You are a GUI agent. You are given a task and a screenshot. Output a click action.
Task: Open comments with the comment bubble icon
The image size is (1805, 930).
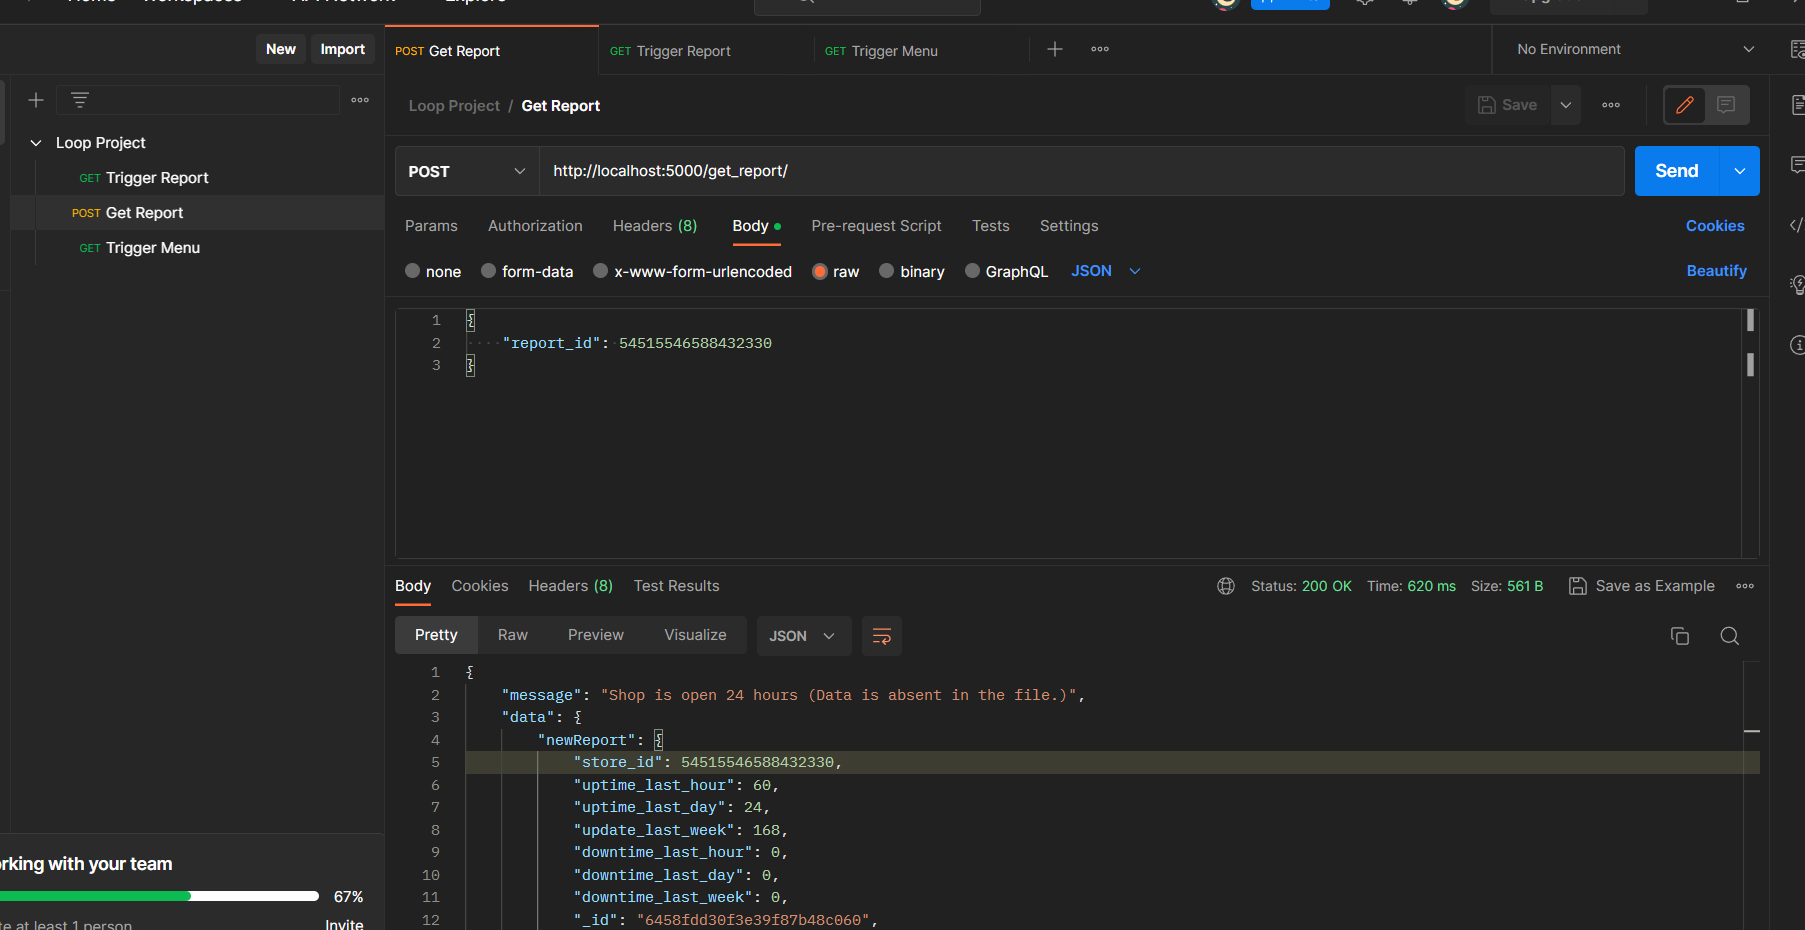click(x=1797, y=165)
